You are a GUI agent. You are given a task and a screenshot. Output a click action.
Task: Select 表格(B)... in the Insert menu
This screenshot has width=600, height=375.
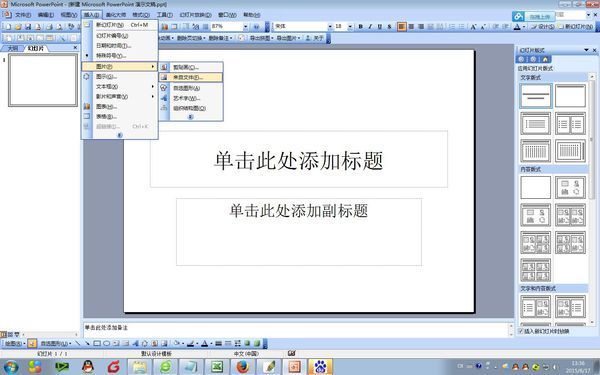[x=120, y=116]
